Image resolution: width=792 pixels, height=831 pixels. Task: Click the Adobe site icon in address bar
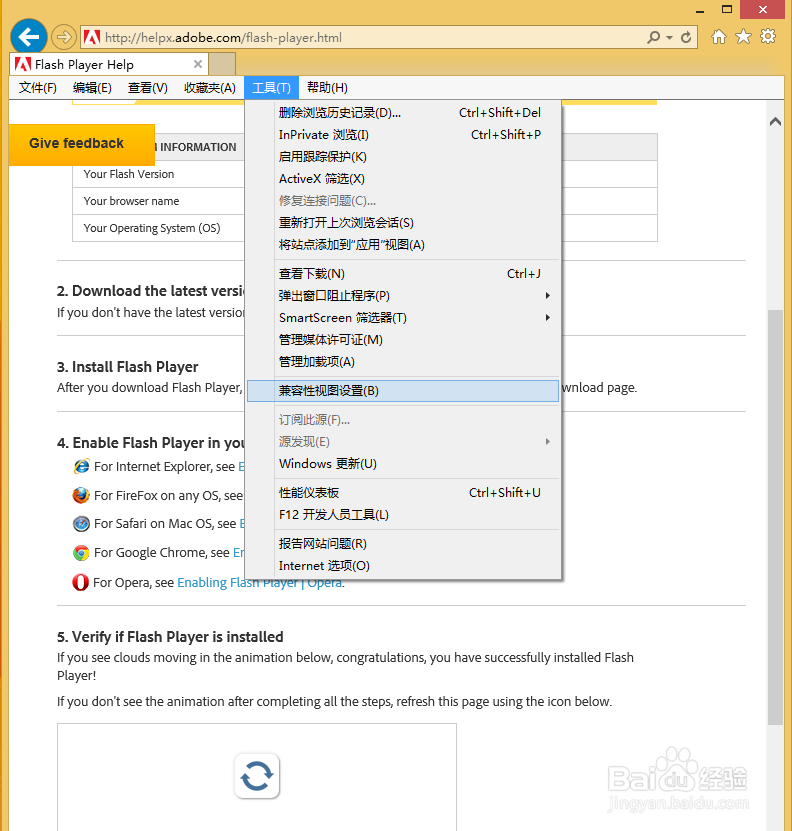(92, 38)
